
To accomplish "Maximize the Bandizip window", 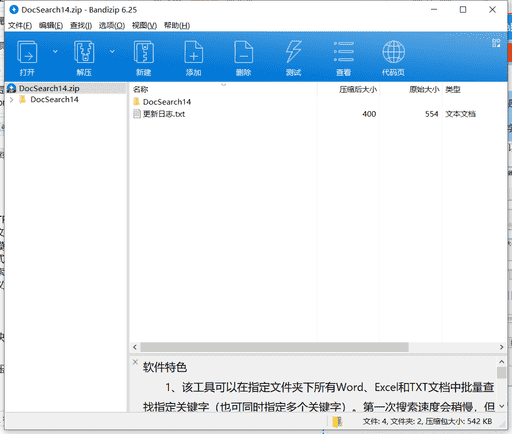I will pos(463,10).
